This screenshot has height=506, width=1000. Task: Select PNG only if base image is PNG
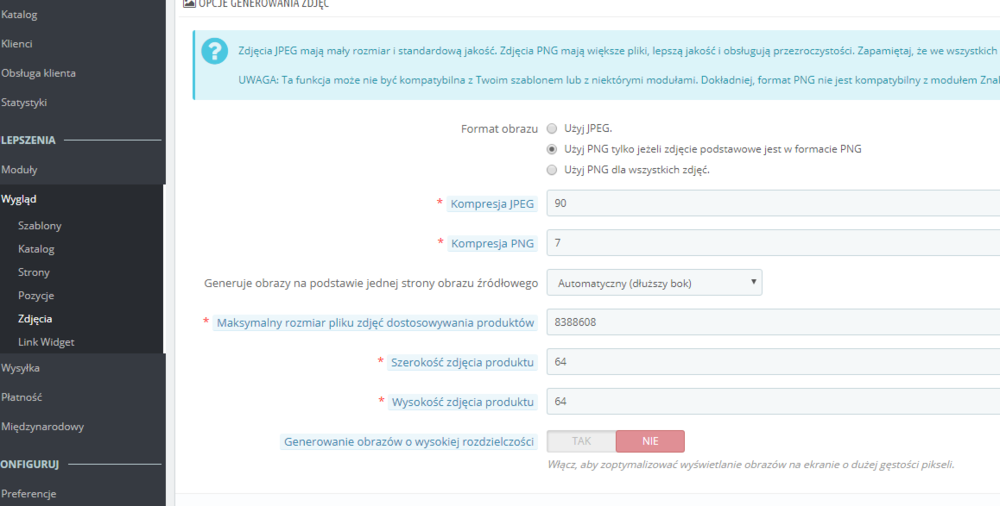(x=552, y=149)
